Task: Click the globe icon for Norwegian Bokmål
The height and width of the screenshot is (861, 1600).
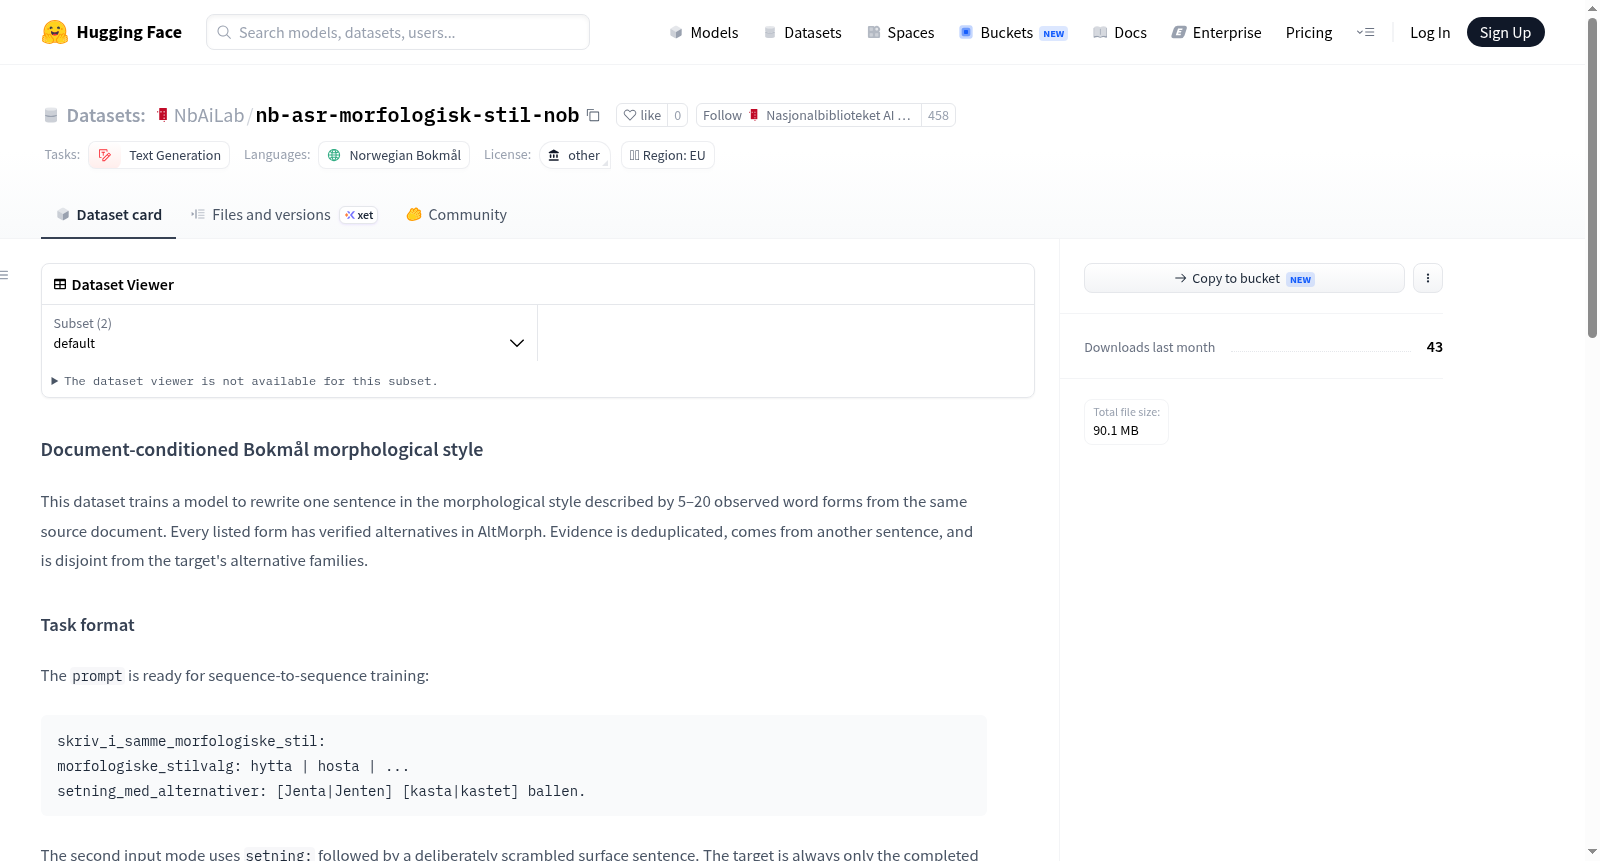Action: (334, 155)
